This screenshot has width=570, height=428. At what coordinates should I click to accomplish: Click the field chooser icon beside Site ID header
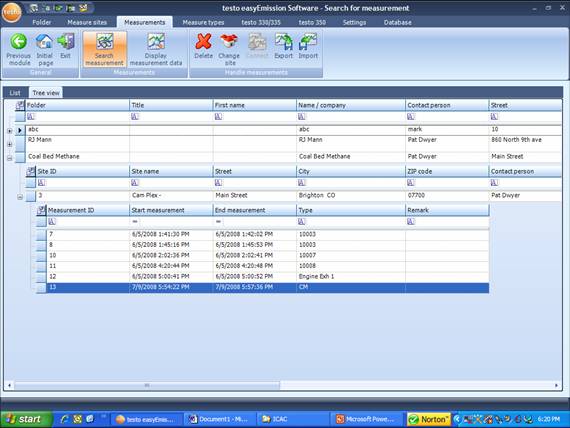pyautogui.click(x=31, y=171)
